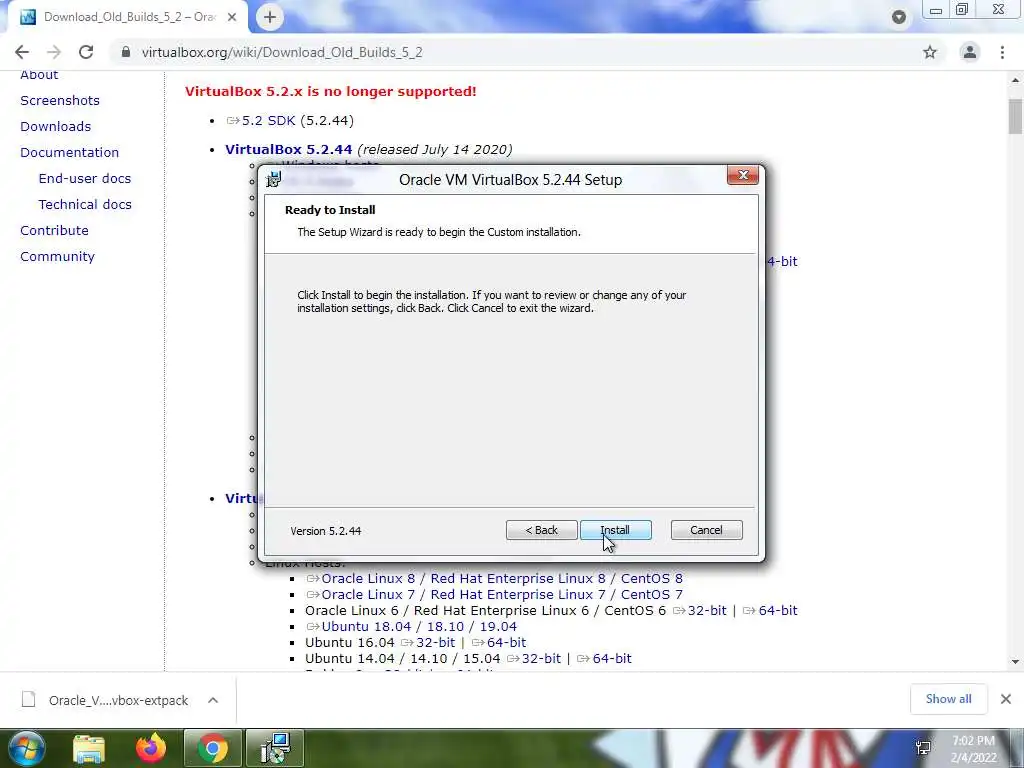The width and height of the screenshot is (1024, 768).
Task: Open the Documentation sidebar link
Action: (70, 153)
